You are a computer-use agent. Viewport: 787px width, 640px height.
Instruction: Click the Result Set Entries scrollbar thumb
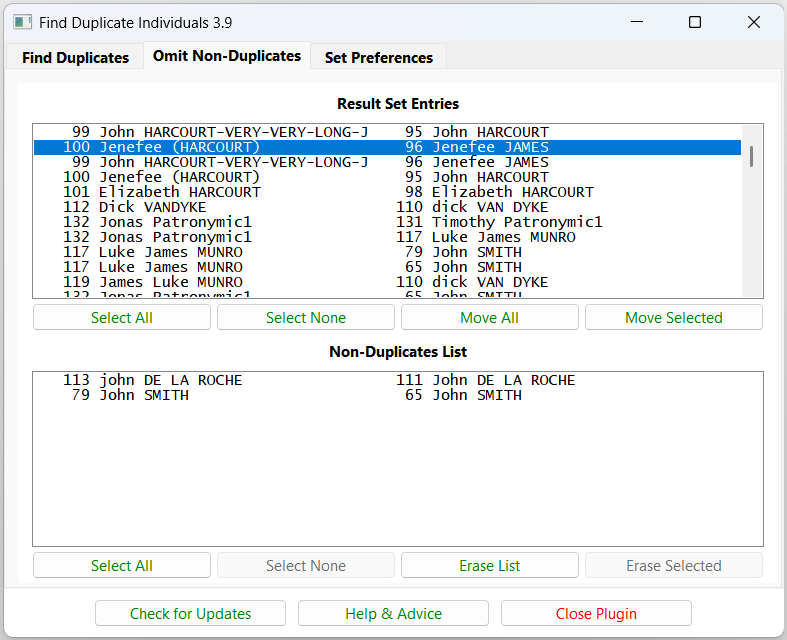(751, 156)
